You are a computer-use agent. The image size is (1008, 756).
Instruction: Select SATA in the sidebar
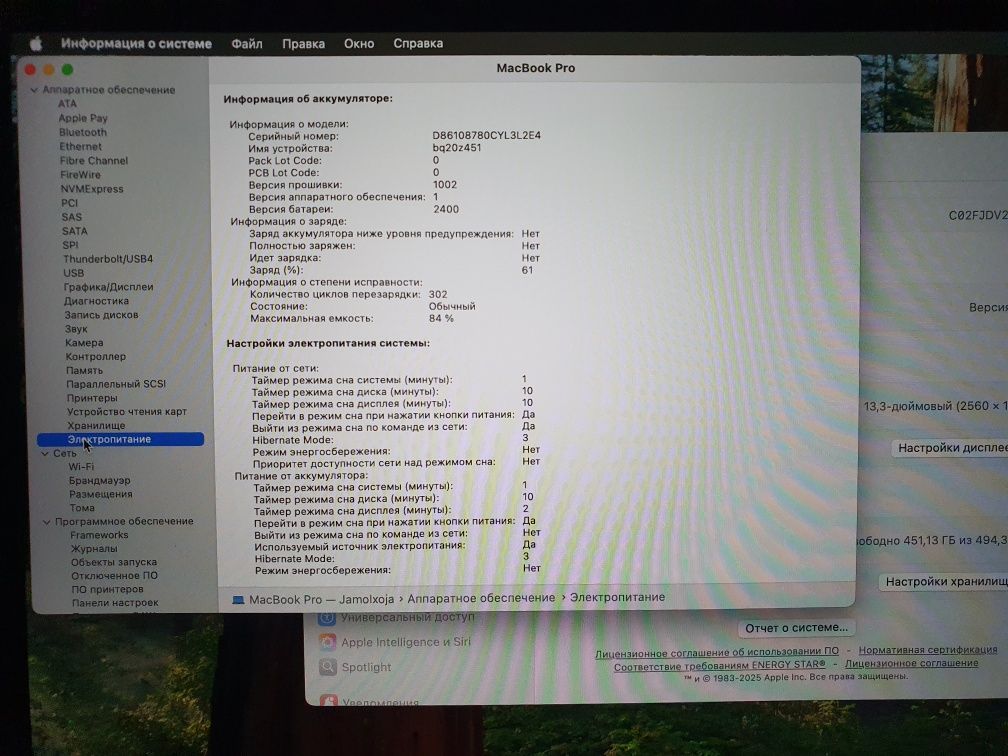(75, 231)
